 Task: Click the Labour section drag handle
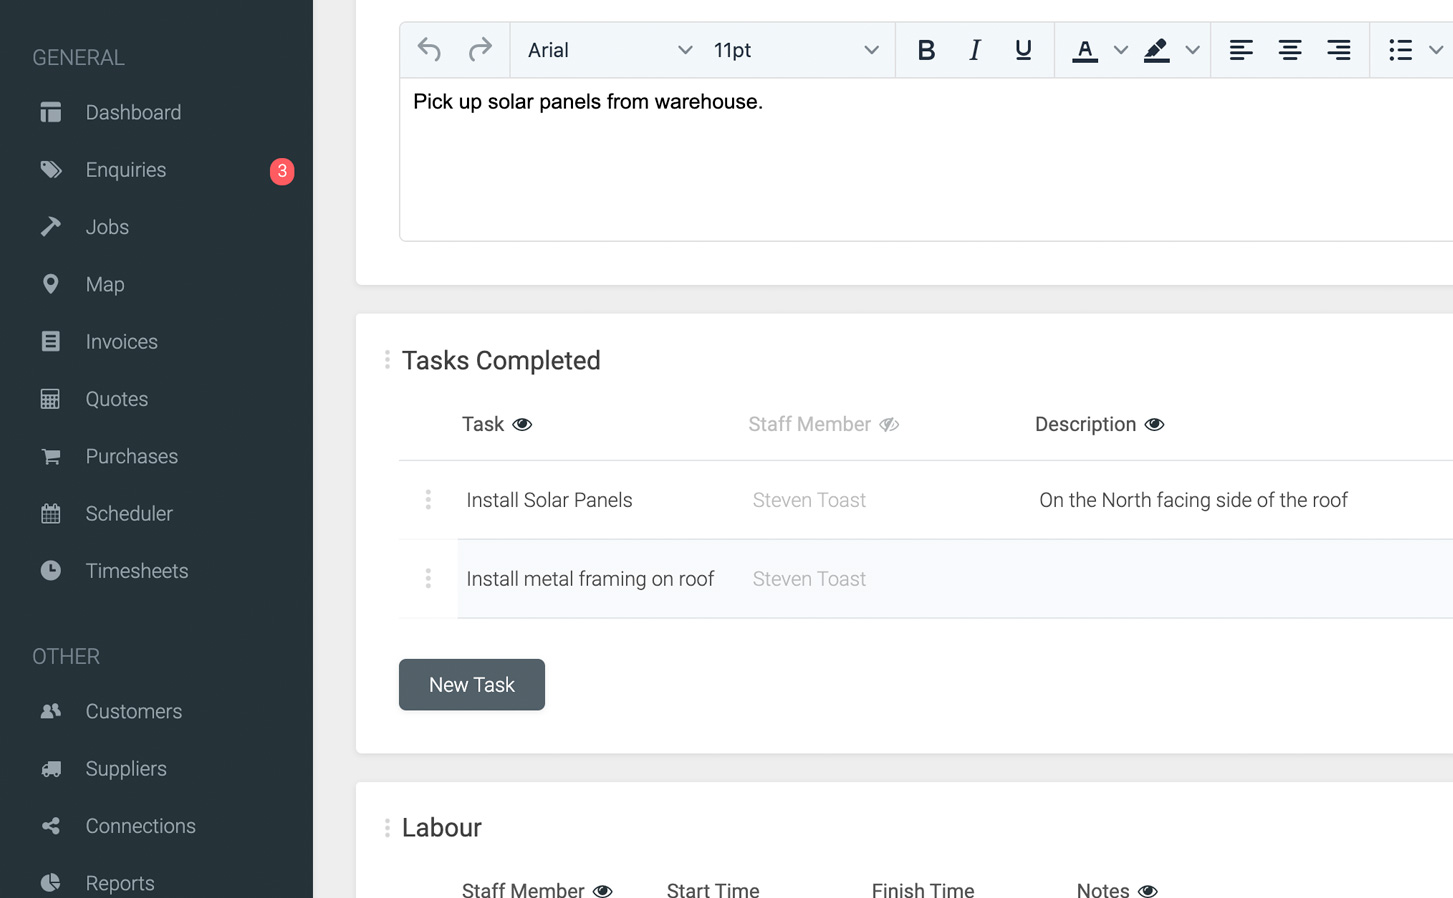pyautogui.click(x=387, y=828)
